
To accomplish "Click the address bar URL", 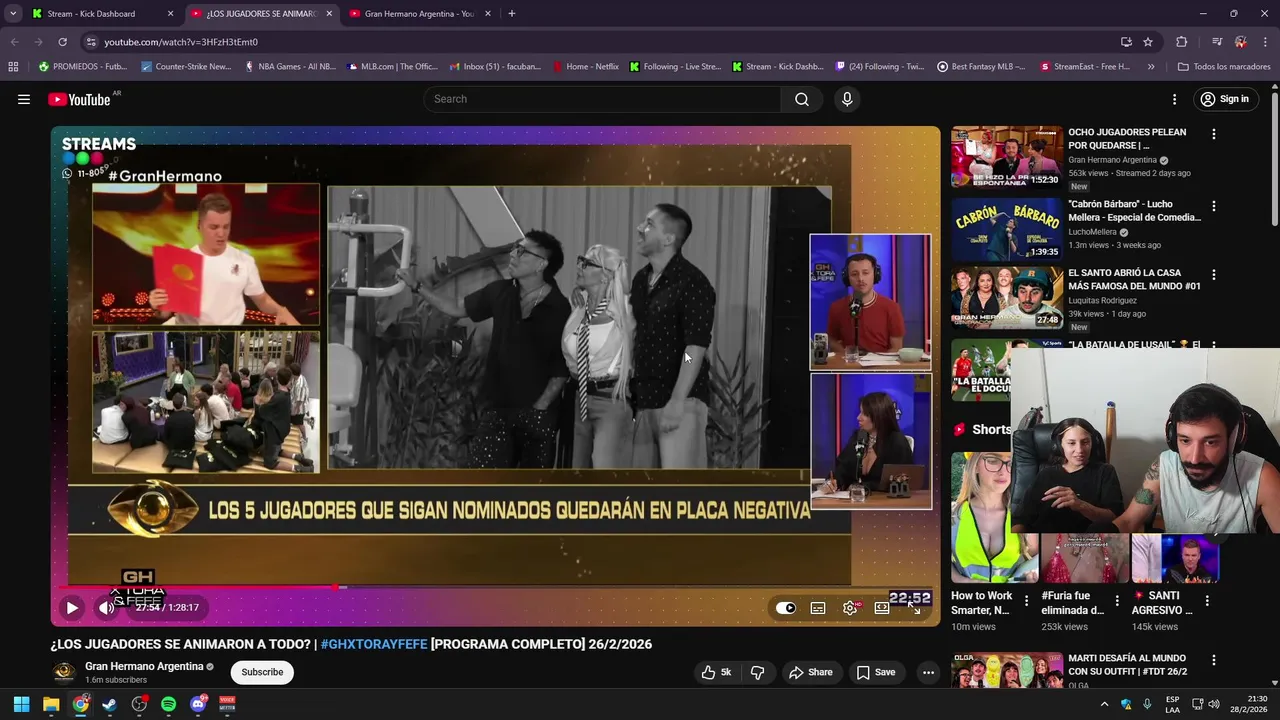I will [181, 42].
